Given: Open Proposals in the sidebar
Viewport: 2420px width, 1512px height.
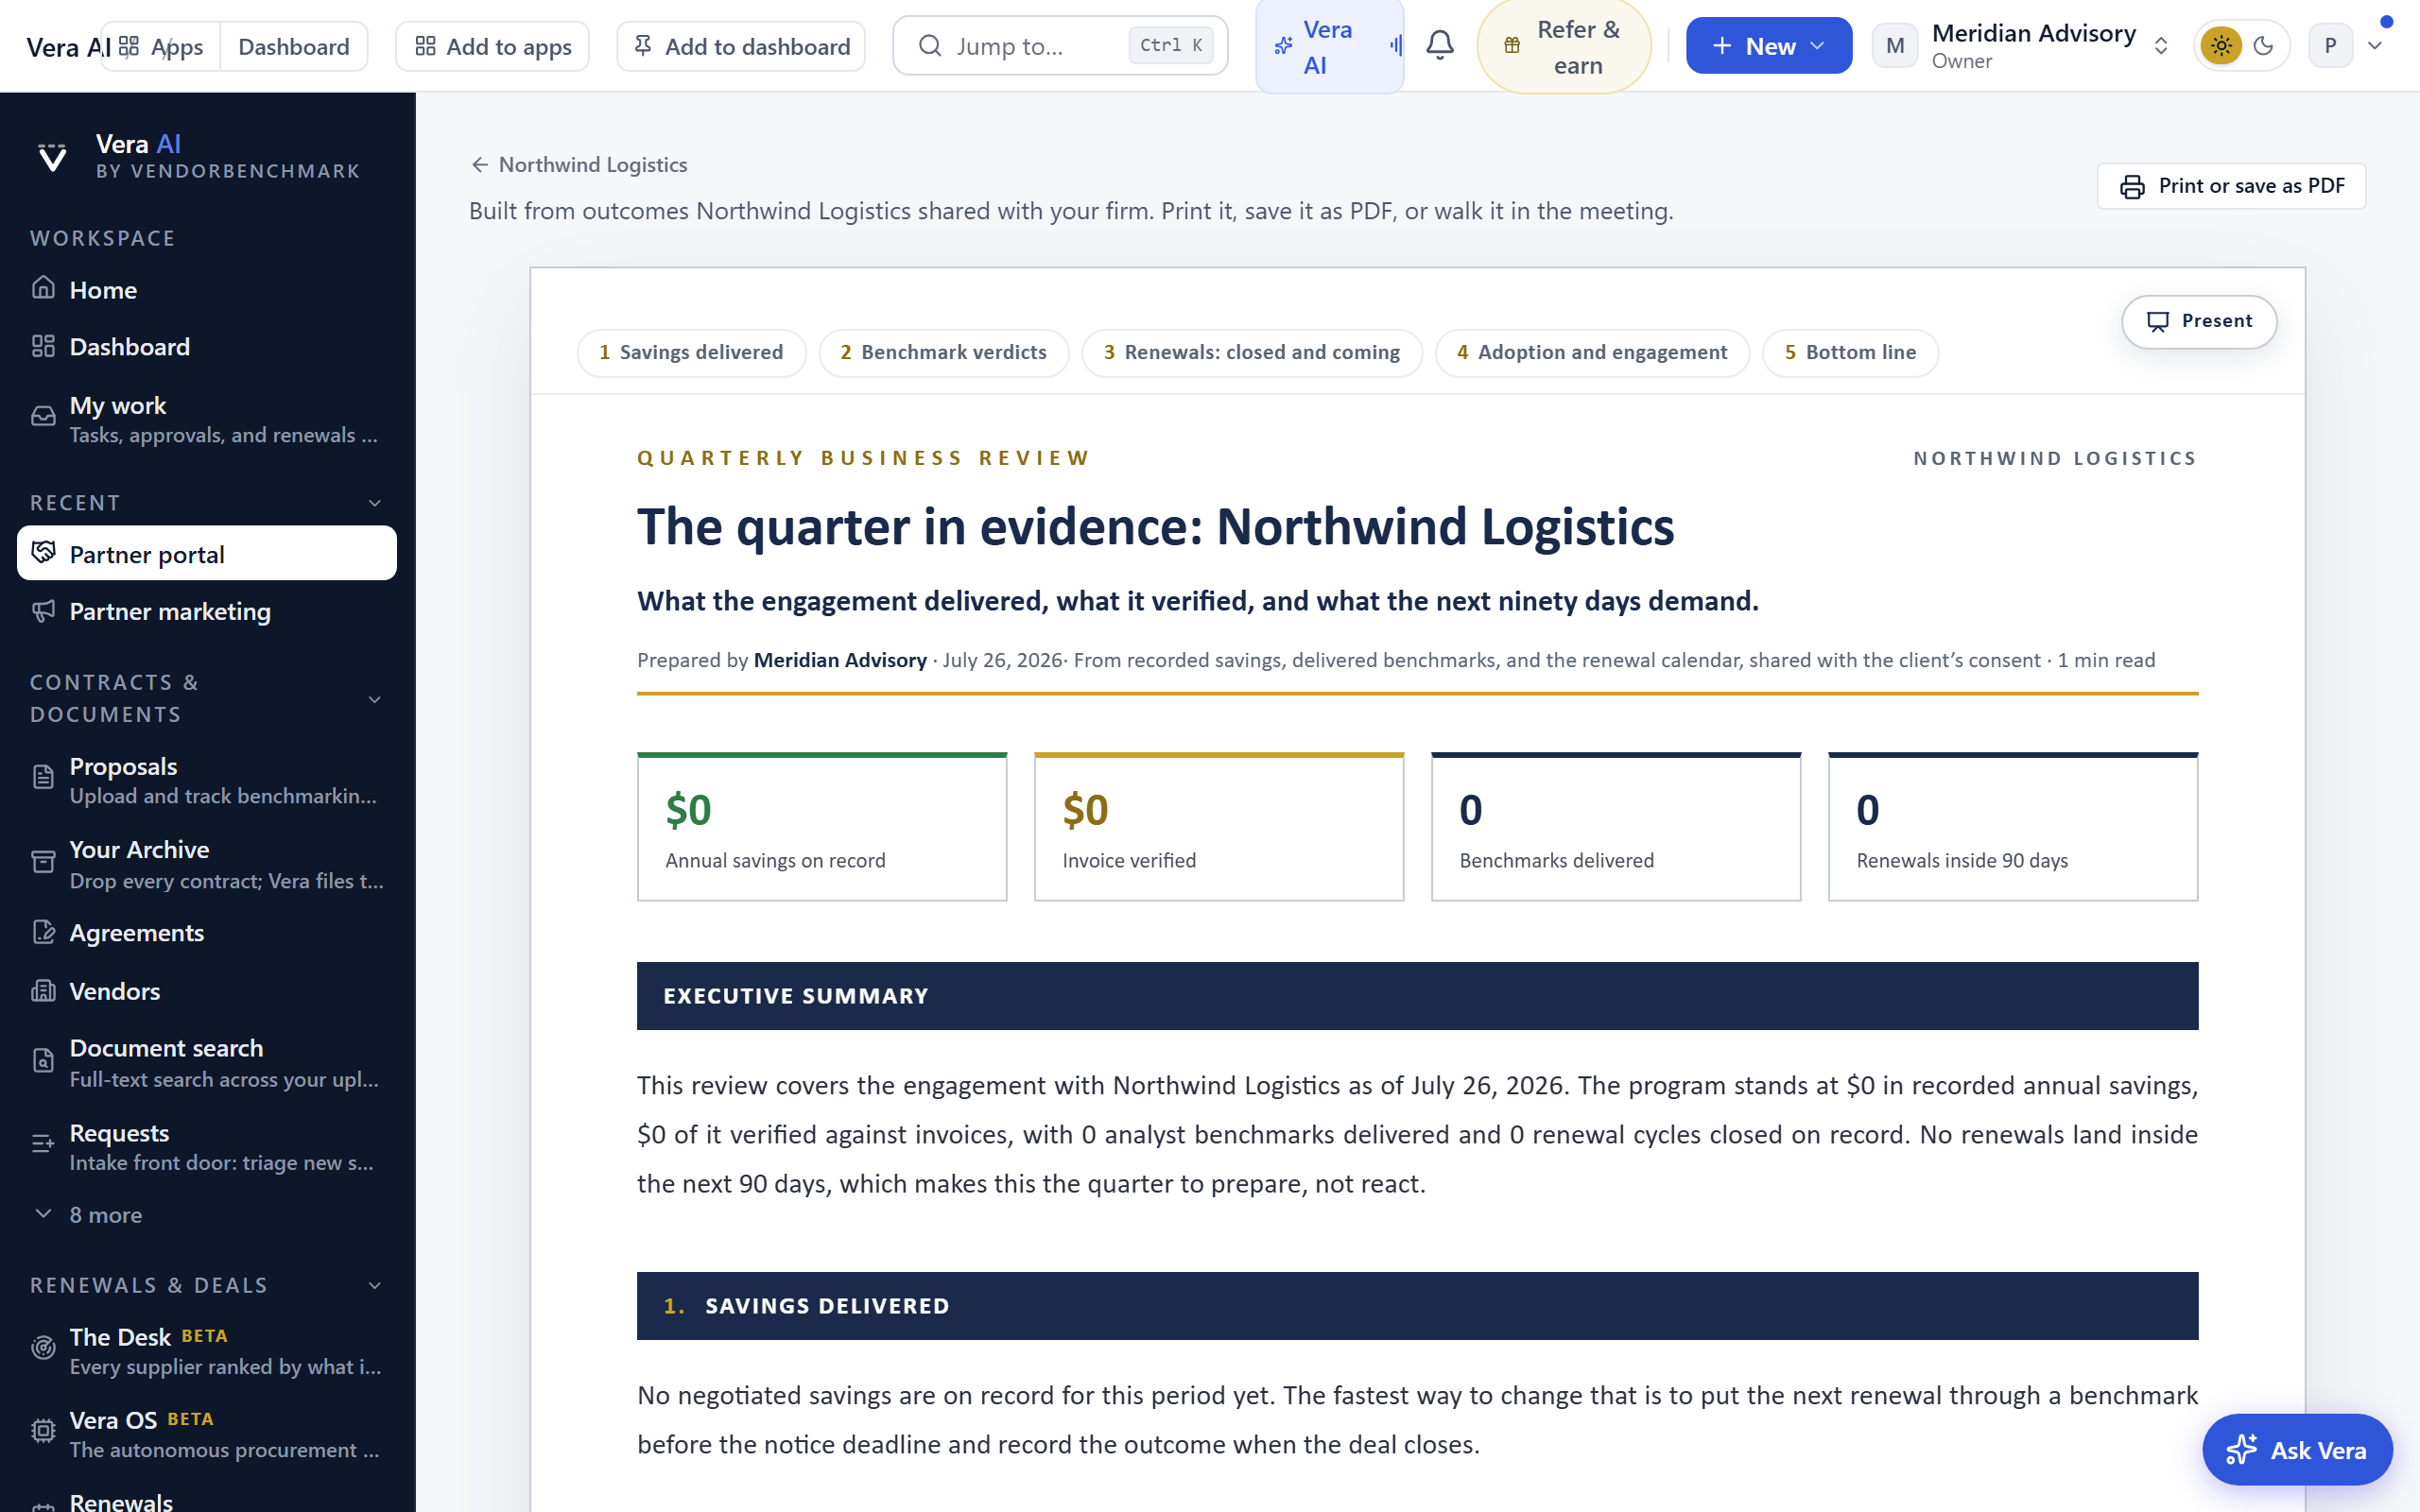Looking at the screenshot, I should pos(207,780).
